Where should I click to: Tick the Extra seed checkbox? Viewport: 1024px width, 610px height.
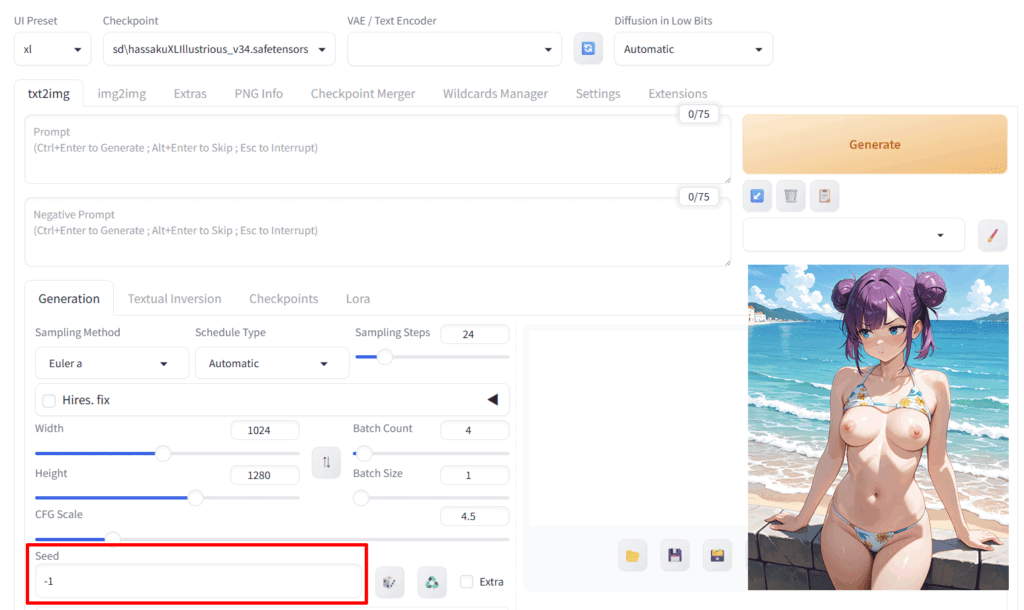(466, 582)
